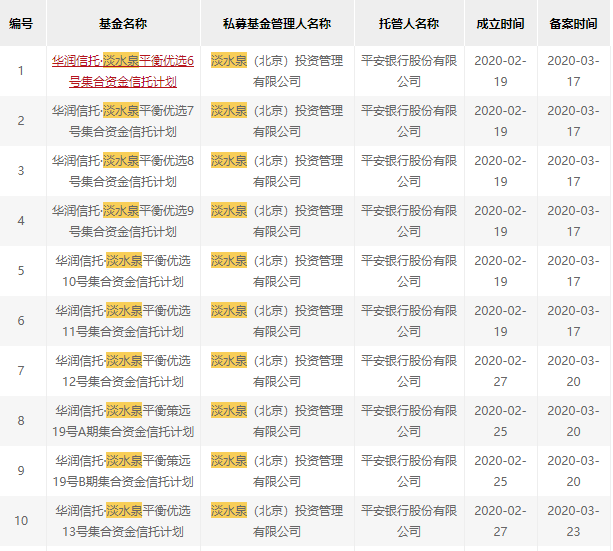The image size is (613, 551).
Task: Click fund name 淡水泉平衡优选10号集合资金信托计划
Action: pos(123,271)
